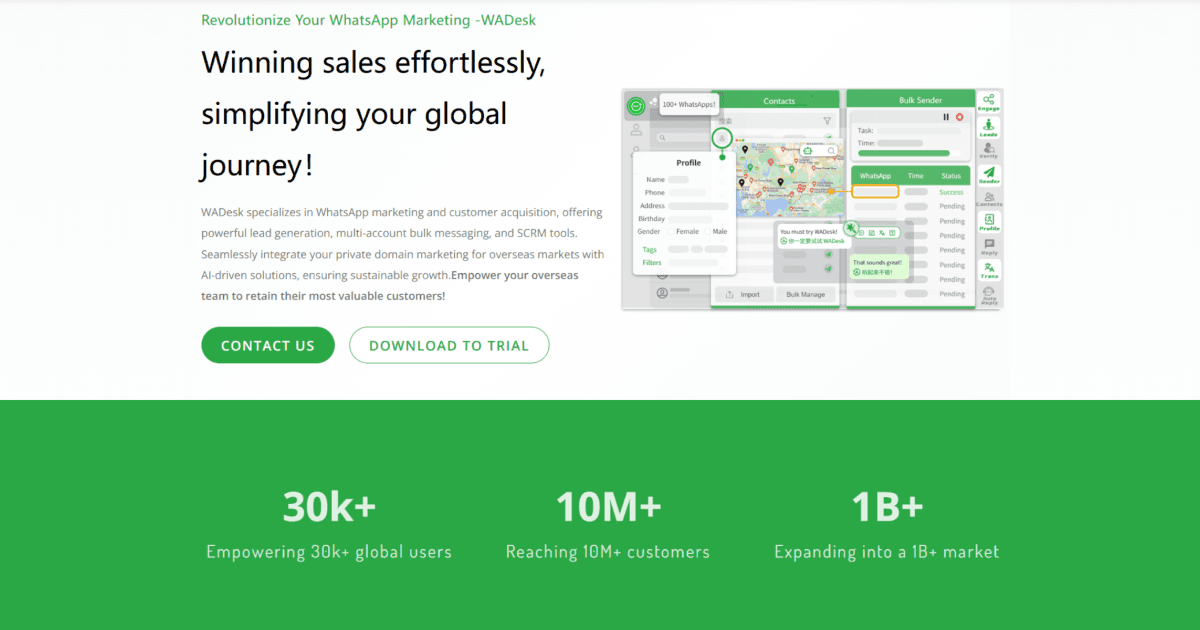Click the magic wand icon near chat bubble
1200x630 pixels.
[850, 227]
